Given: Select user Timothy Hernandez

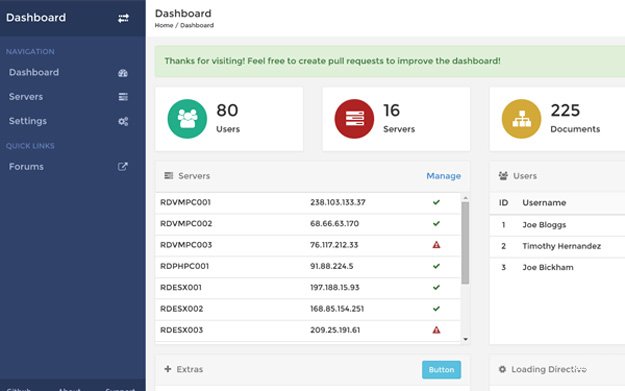Looking at the screenshot, I should pos(562,246).
